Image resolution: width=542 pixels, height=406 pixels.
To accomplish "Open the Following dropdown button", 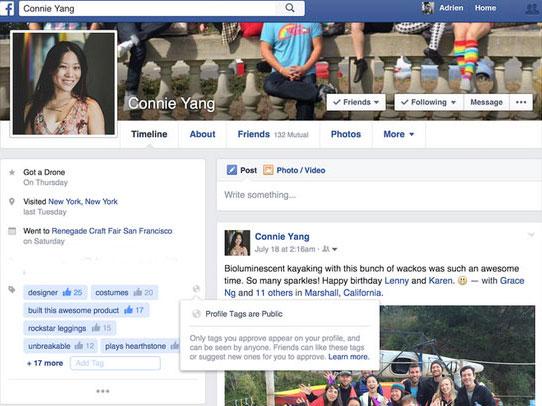I will click(x=429, y=102).
